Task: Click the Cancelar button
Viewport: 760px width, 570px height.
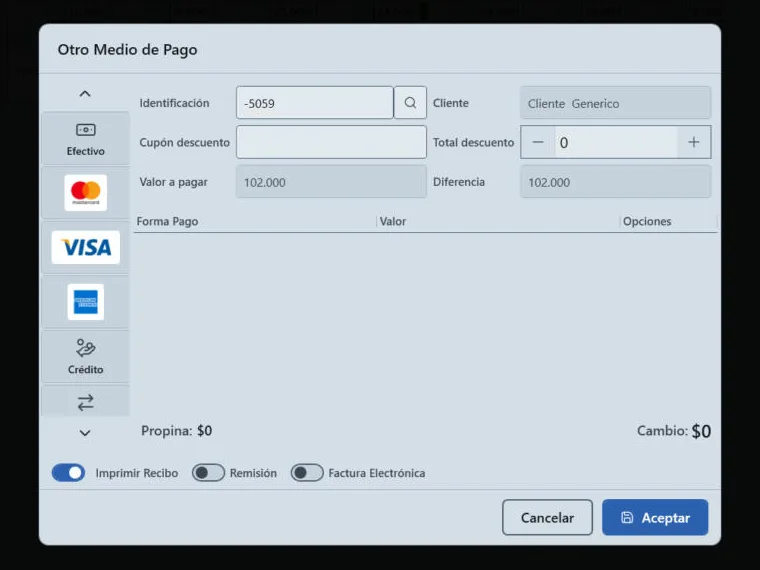Action: click(x=547, y=518)
